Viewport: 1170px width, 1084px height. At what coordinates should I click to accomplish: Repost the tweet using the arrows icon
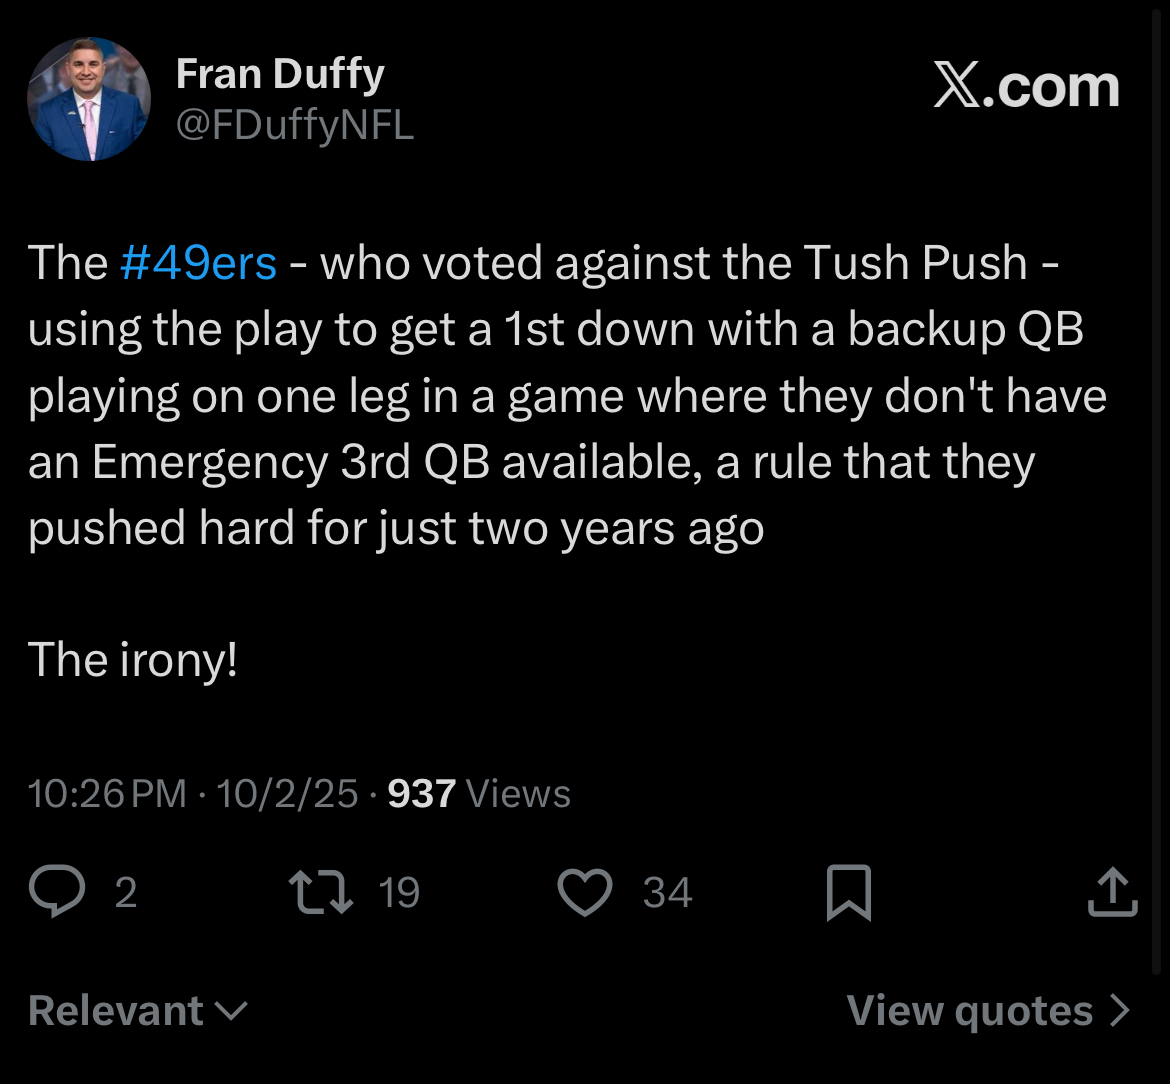pyautogui.click(x=320, y=892)
